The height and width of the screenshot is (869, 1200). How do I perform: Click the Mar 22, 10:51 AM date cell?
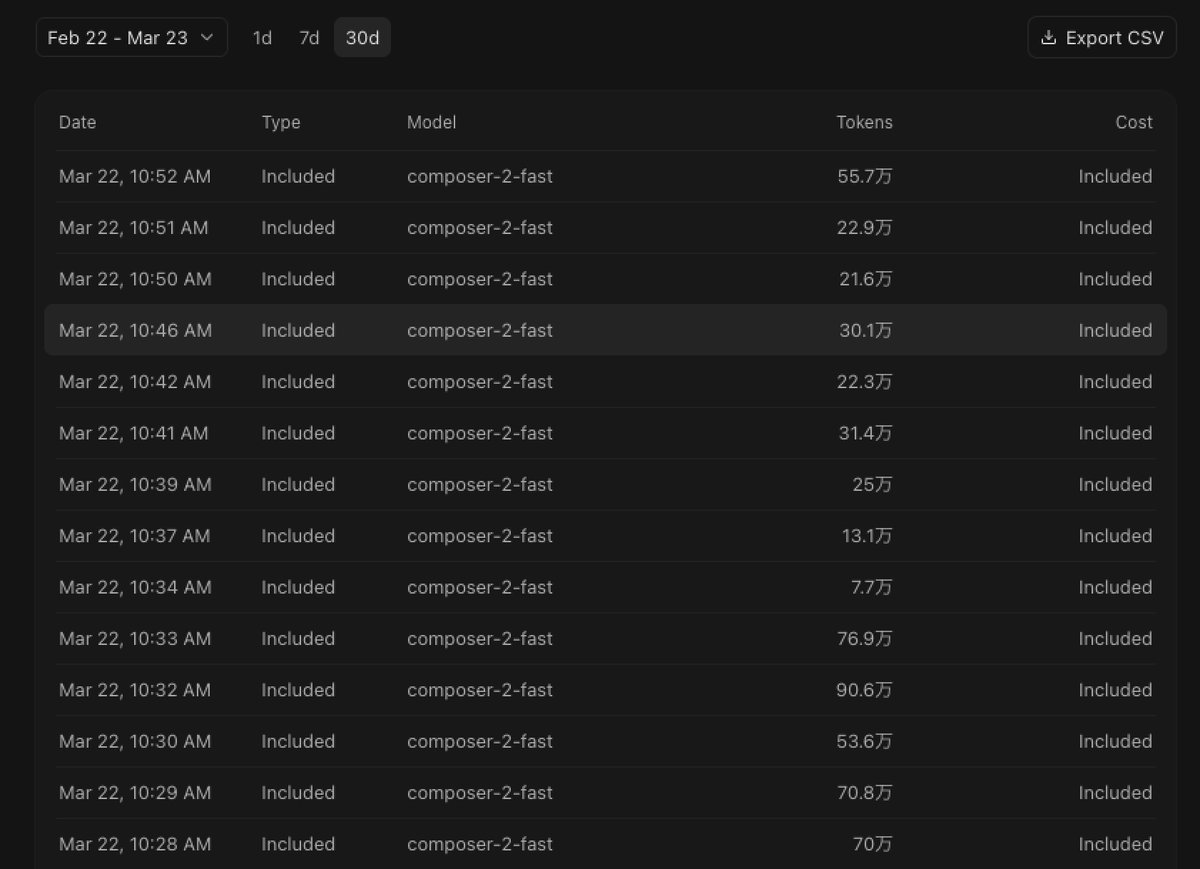coord(134,228)
